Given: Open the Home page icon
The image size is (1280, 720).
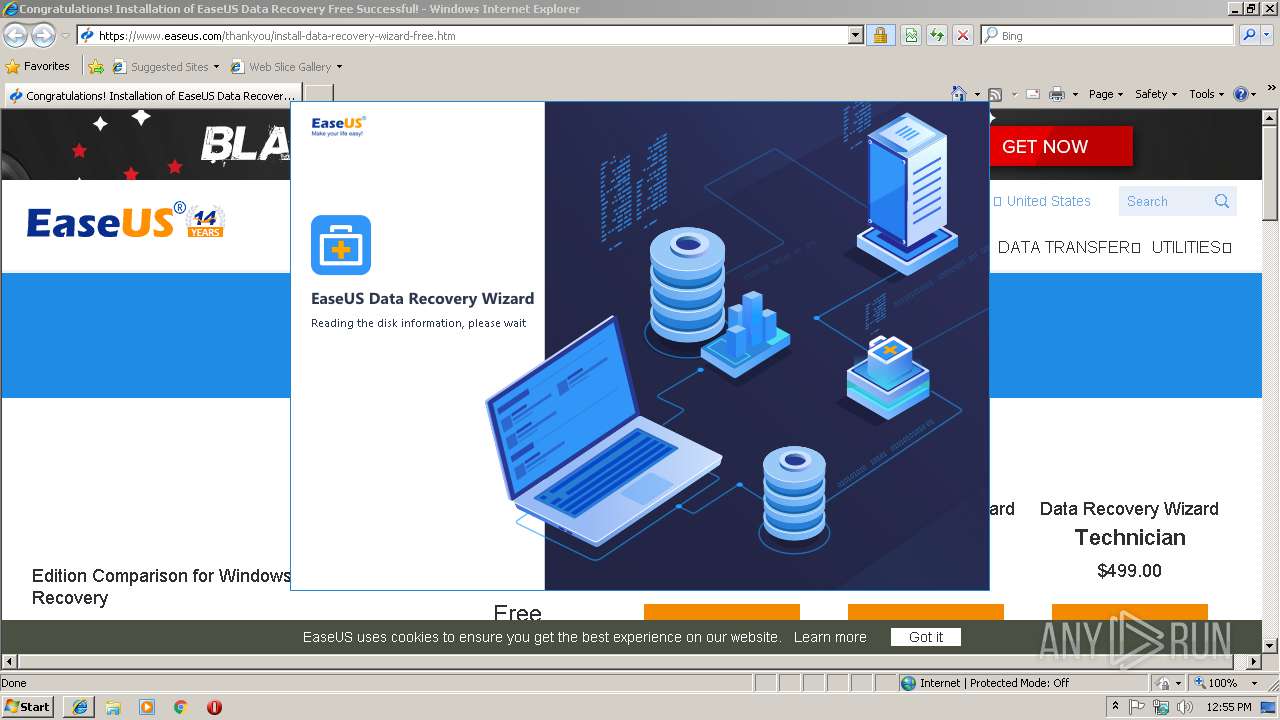Looking at the screenshot, I should tap(959, 94).
